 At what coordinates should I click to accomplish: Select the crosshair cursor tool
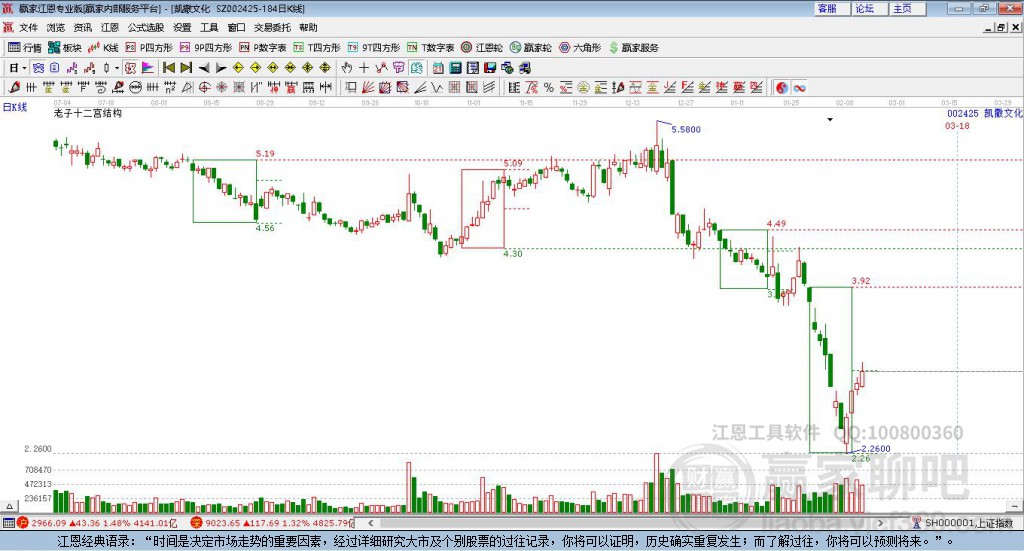coord(364,68)
